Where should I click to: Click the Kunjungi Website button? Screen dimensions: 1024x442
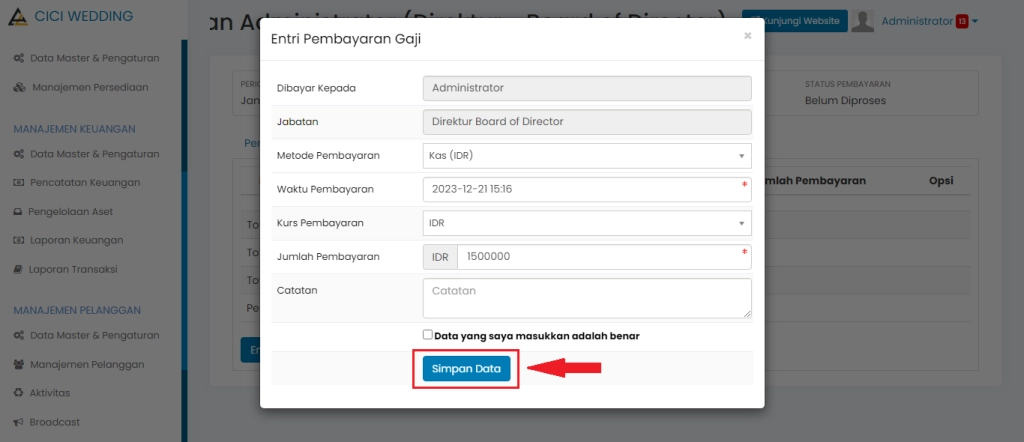point(795,21)
